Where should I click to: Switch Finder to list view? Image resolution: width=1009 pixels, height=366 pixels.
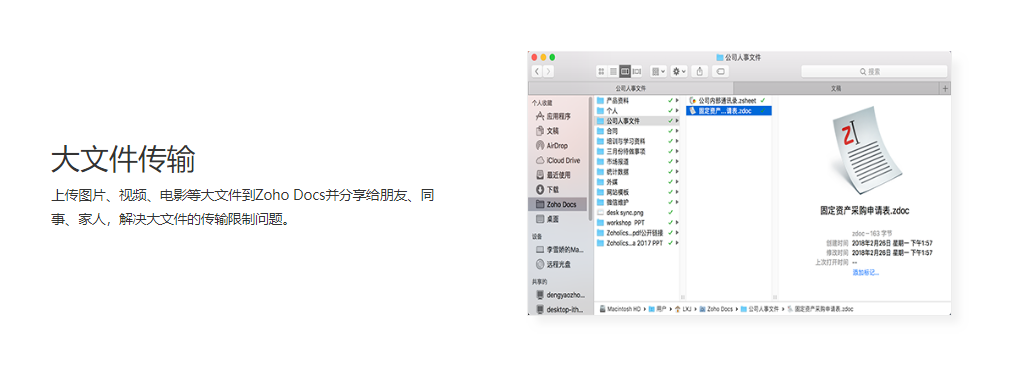point(613,71)
